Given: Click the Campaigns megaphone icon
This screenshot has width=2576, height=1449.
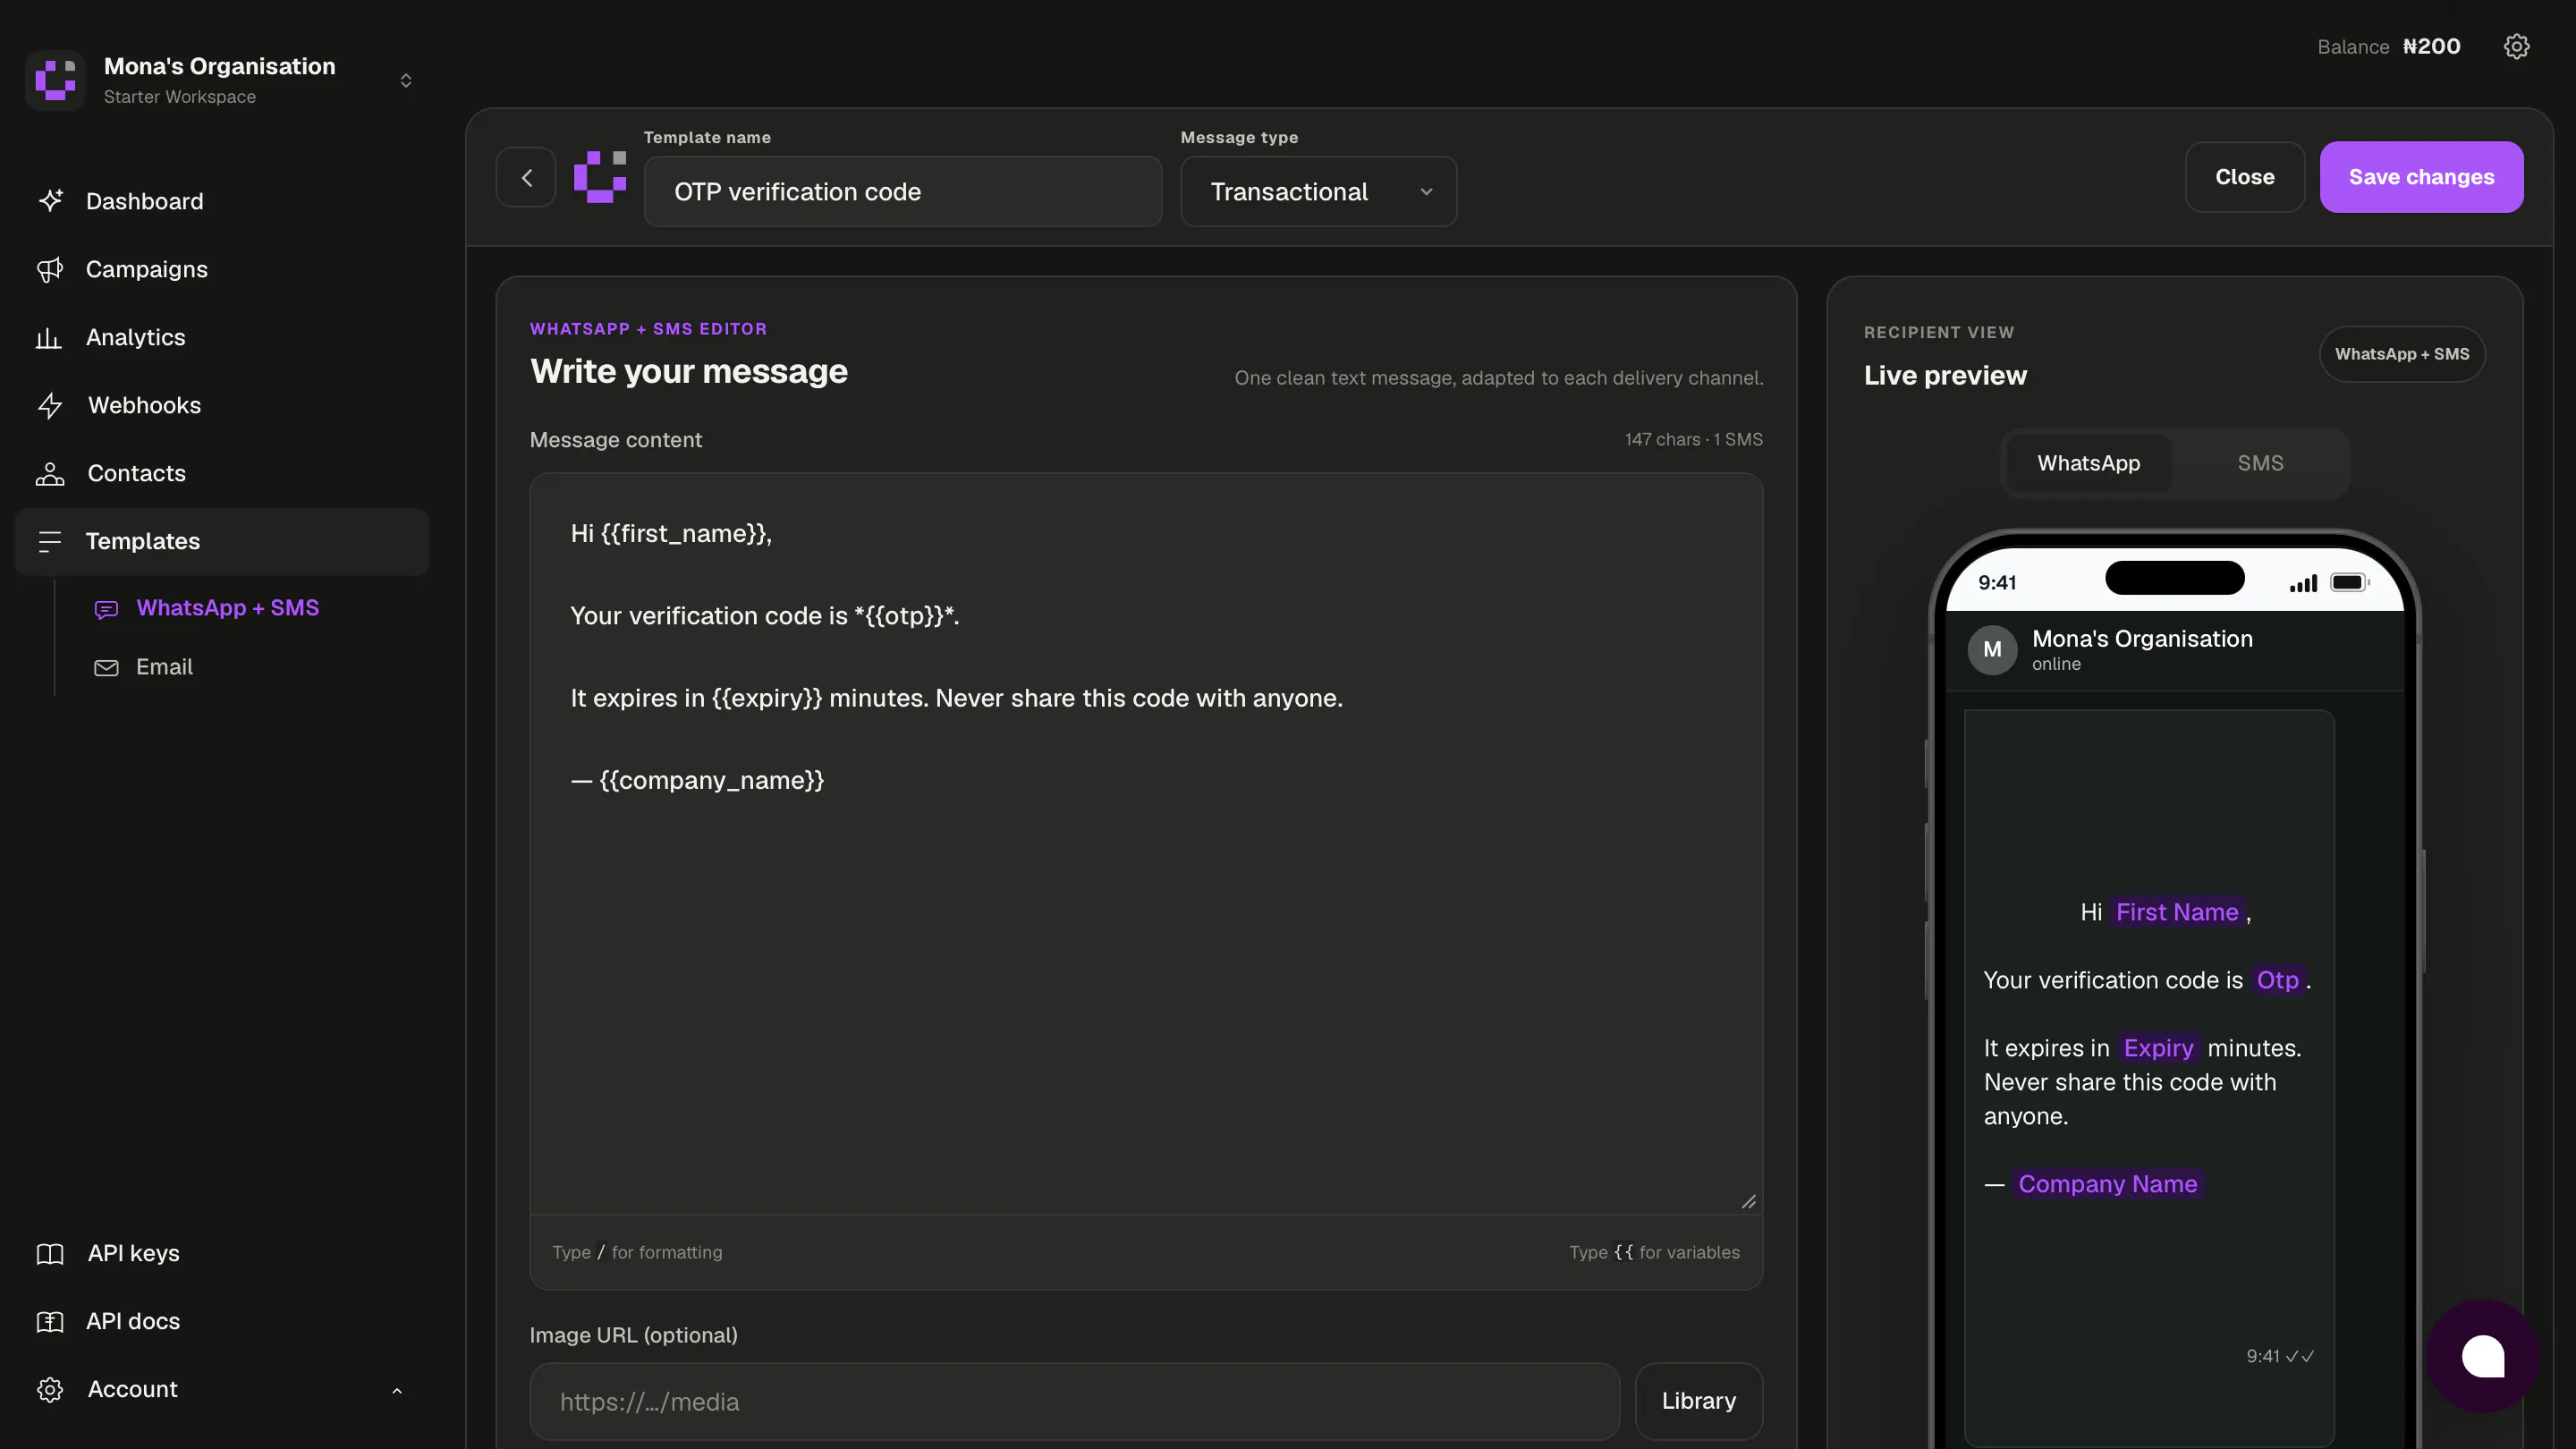Looking at the screenshot, I should coord(50,269).
